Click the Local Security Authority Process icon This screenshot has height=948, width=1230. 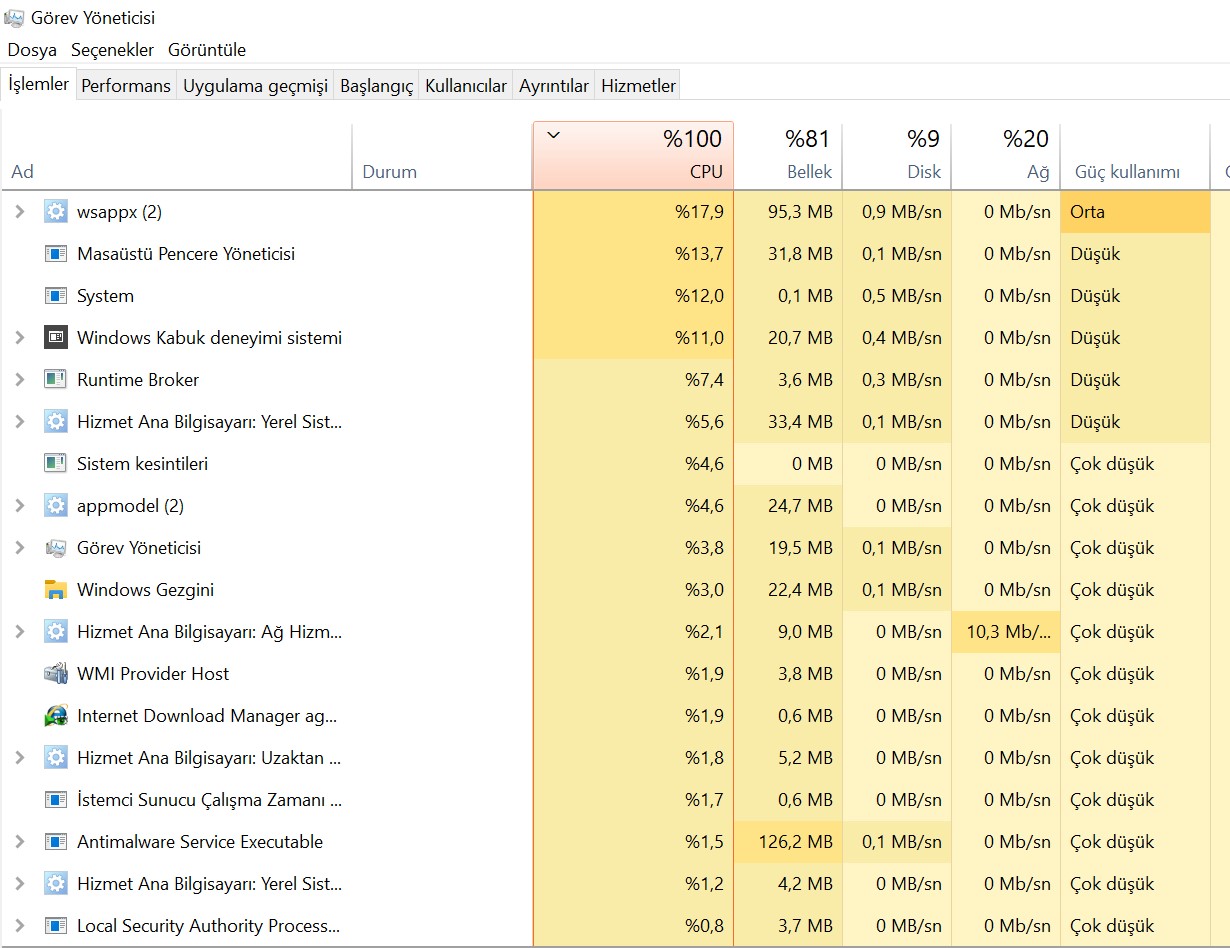click(56, 926)
